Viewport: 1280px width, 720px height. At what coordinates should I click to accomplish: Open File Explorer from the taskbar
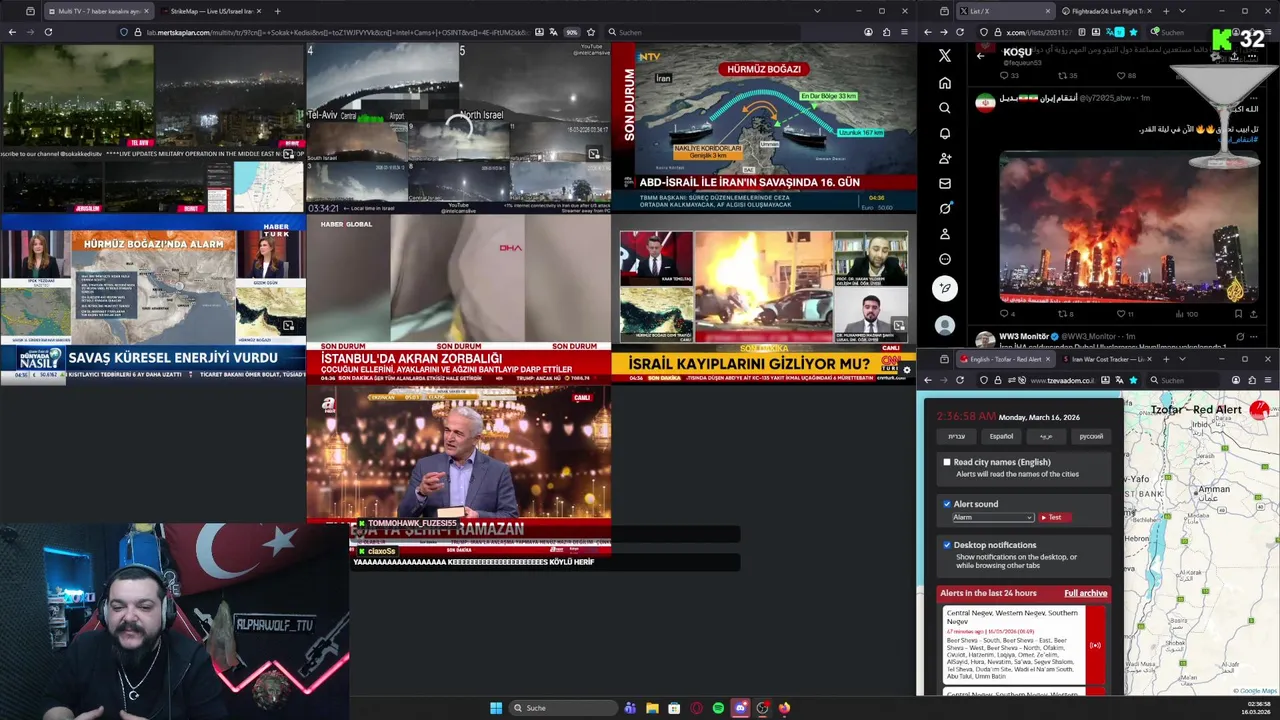(652, 708)
